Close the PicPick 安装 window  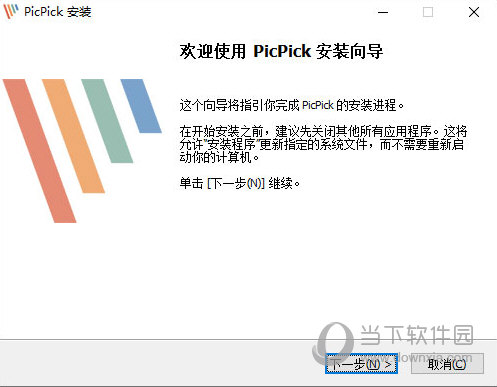[474, 12]
